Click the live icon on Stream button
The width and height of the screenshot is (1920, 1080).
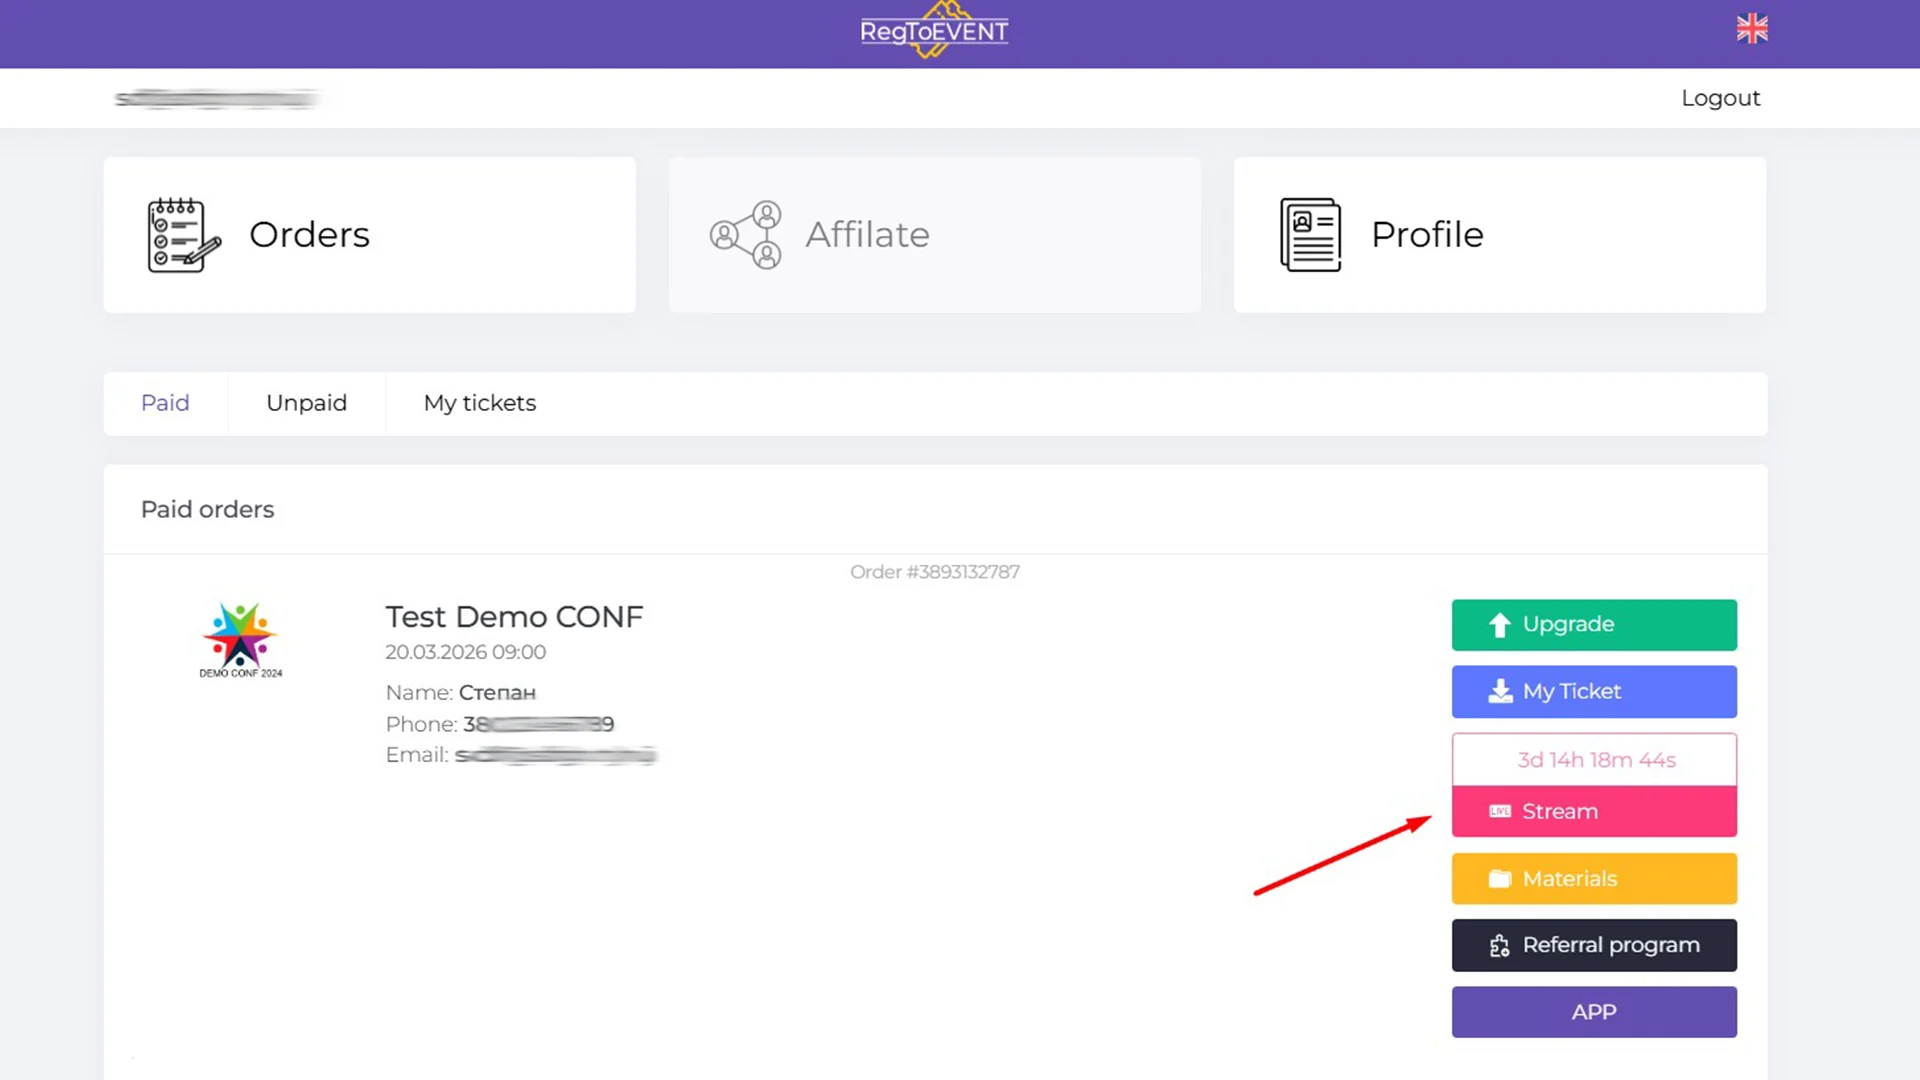click(1500, 812)
